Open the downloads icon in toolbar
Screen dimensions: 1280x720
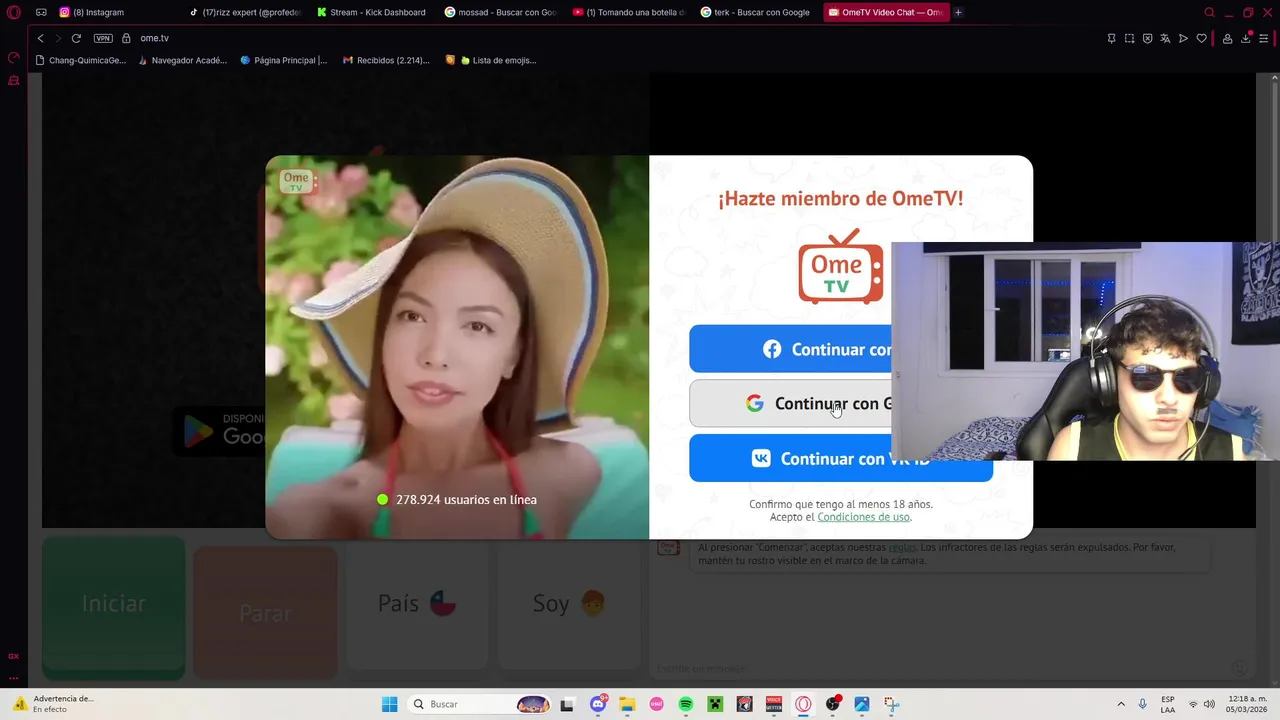pos(1246,38)
